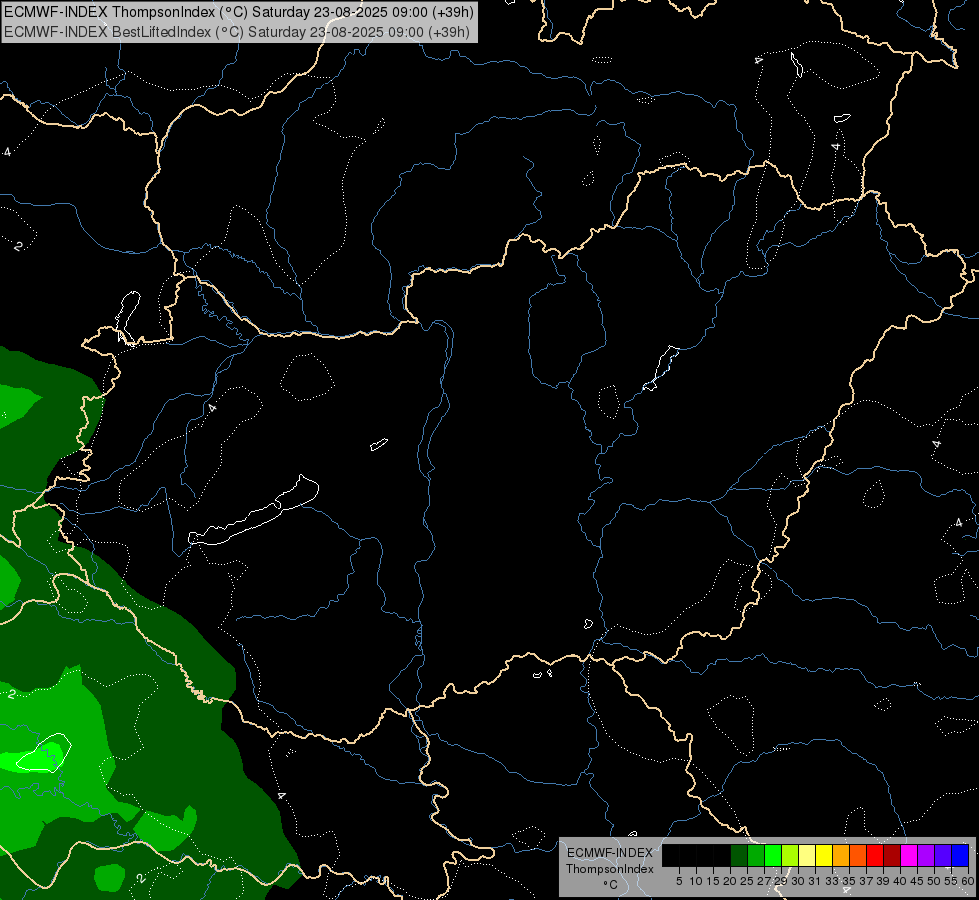This screenshot has height=900, width=979.
Task: Click the orange 33-35 legend swatch
Action: (x=841, y=855)
